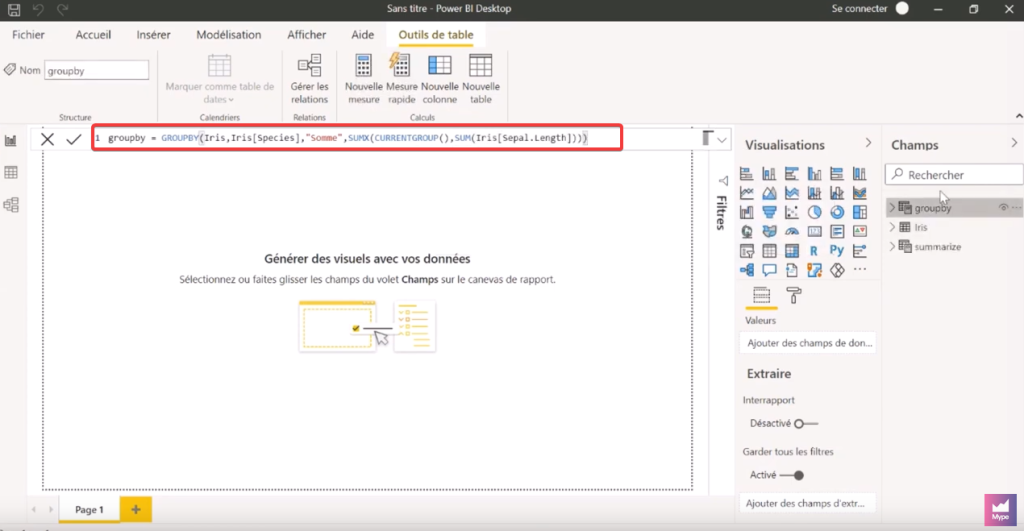Select the Page 1 tab
The height and width of the screenshot is (531, 1024).
click(89, 509)
